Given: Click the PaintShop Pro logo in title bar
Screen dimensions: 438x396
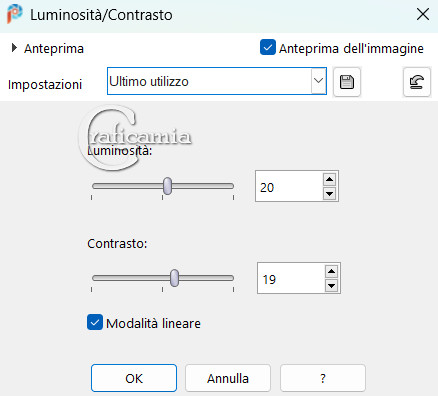Looking at the screenshot, I should pyautogui.click(x=15, y=14).
